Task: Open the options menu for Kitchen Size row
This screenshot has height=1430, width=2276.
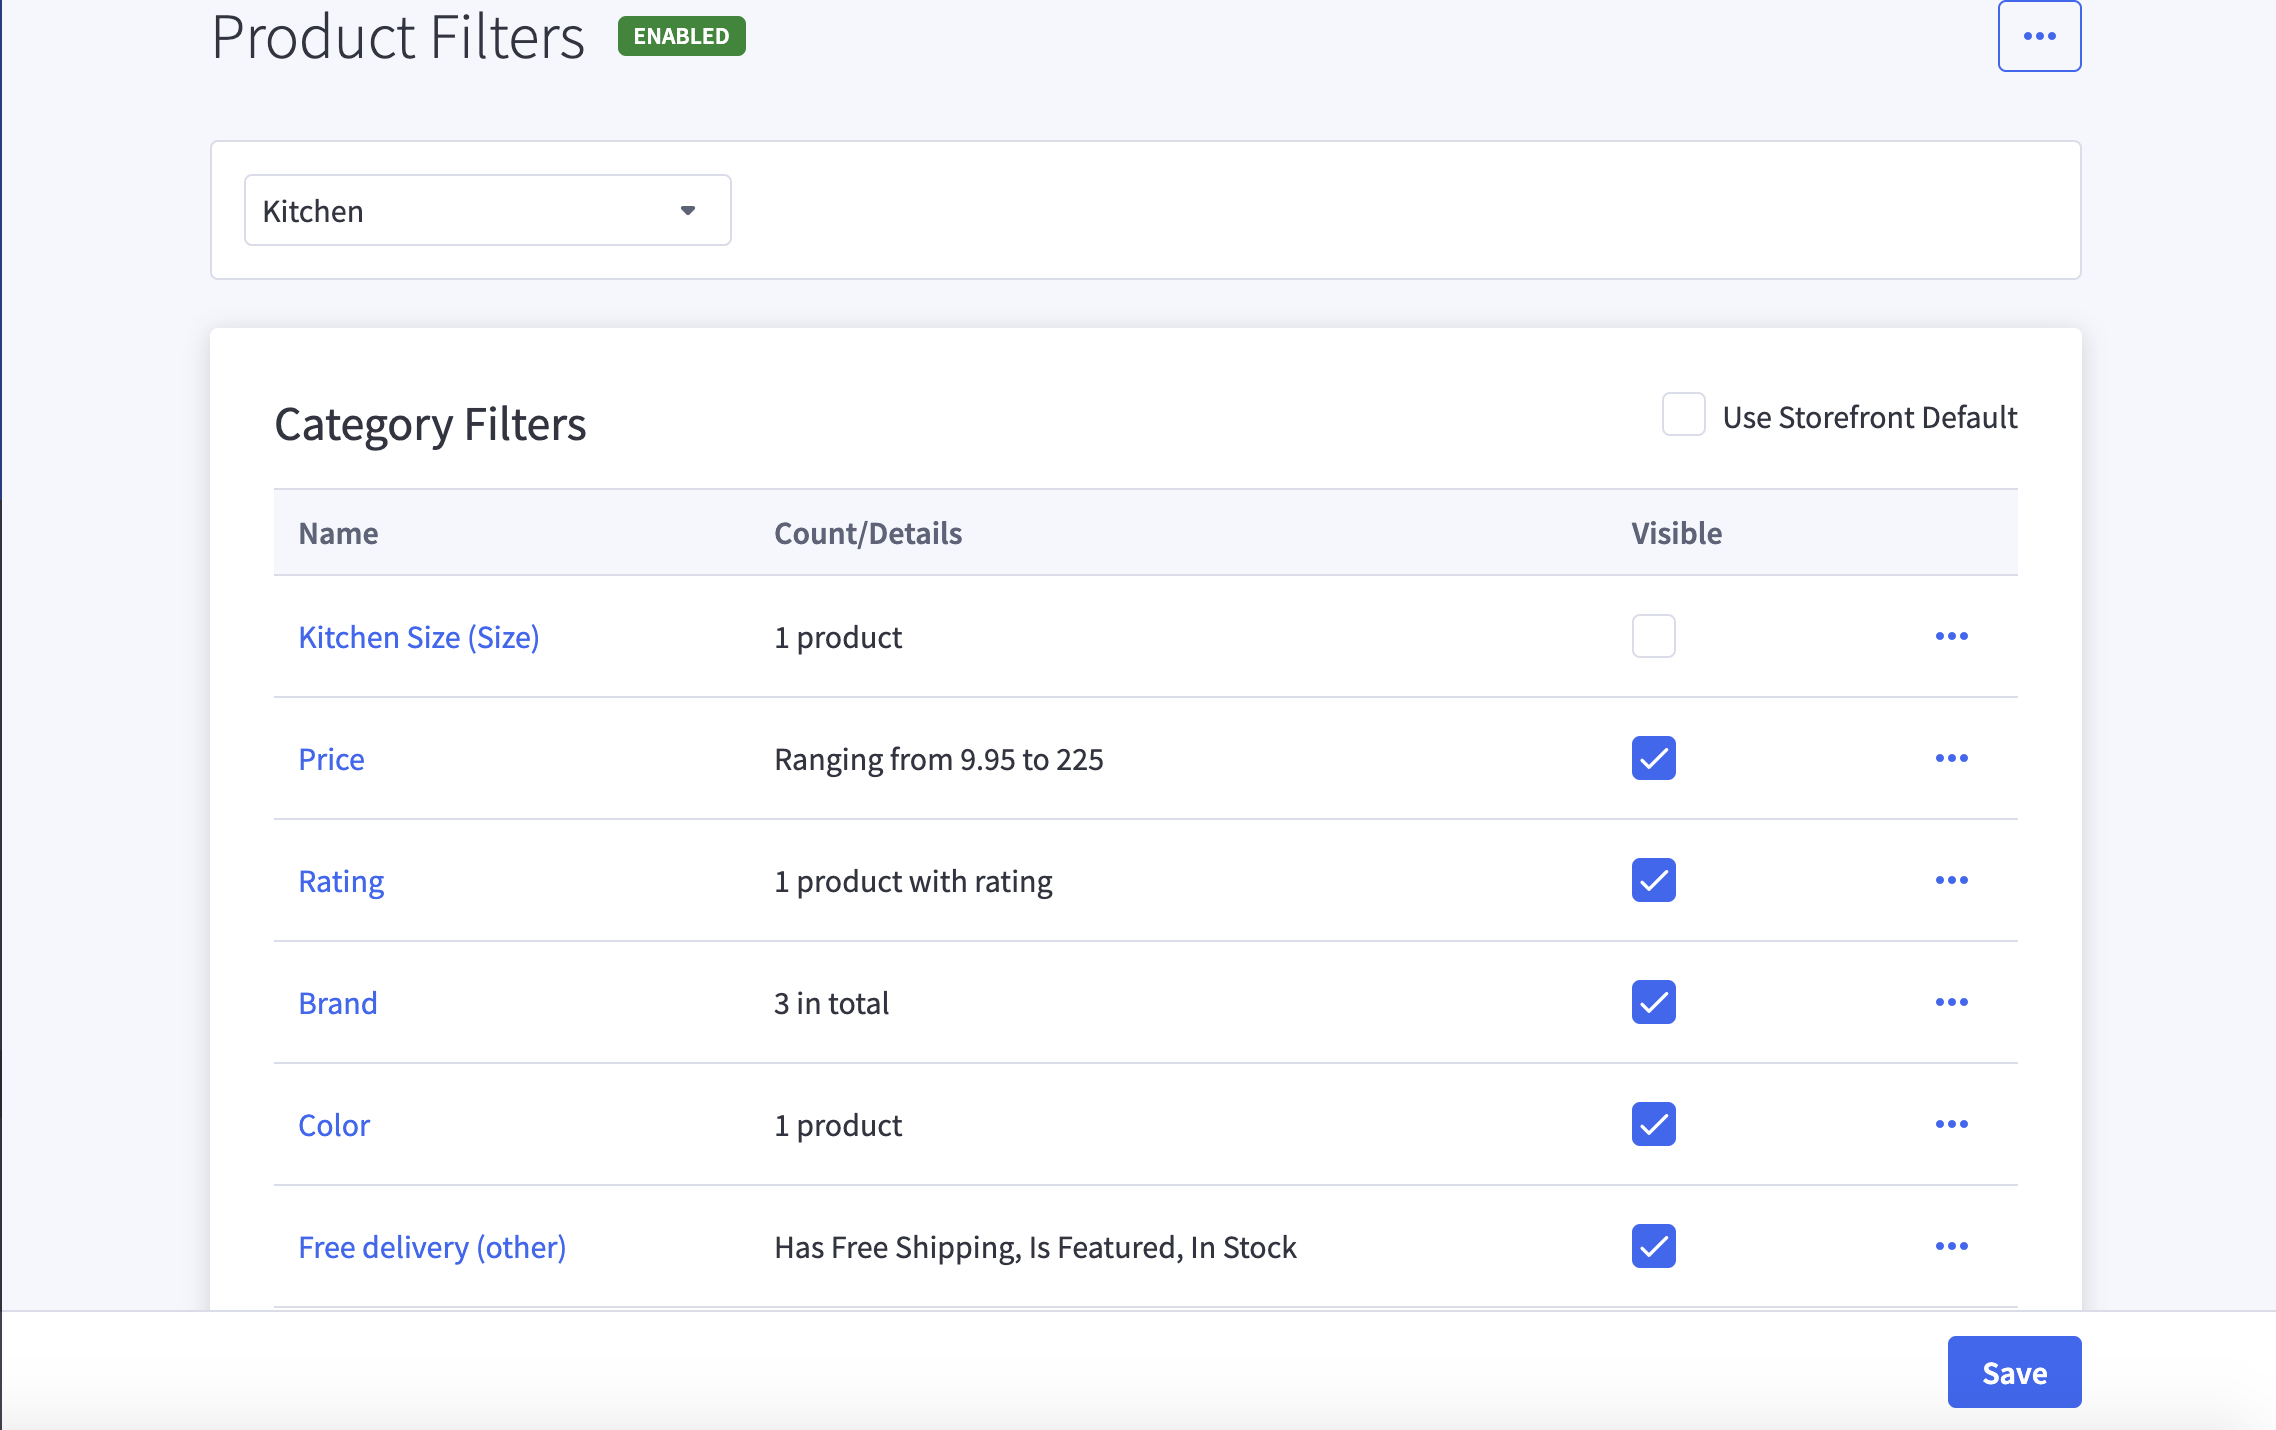Action: [1952, 637]
